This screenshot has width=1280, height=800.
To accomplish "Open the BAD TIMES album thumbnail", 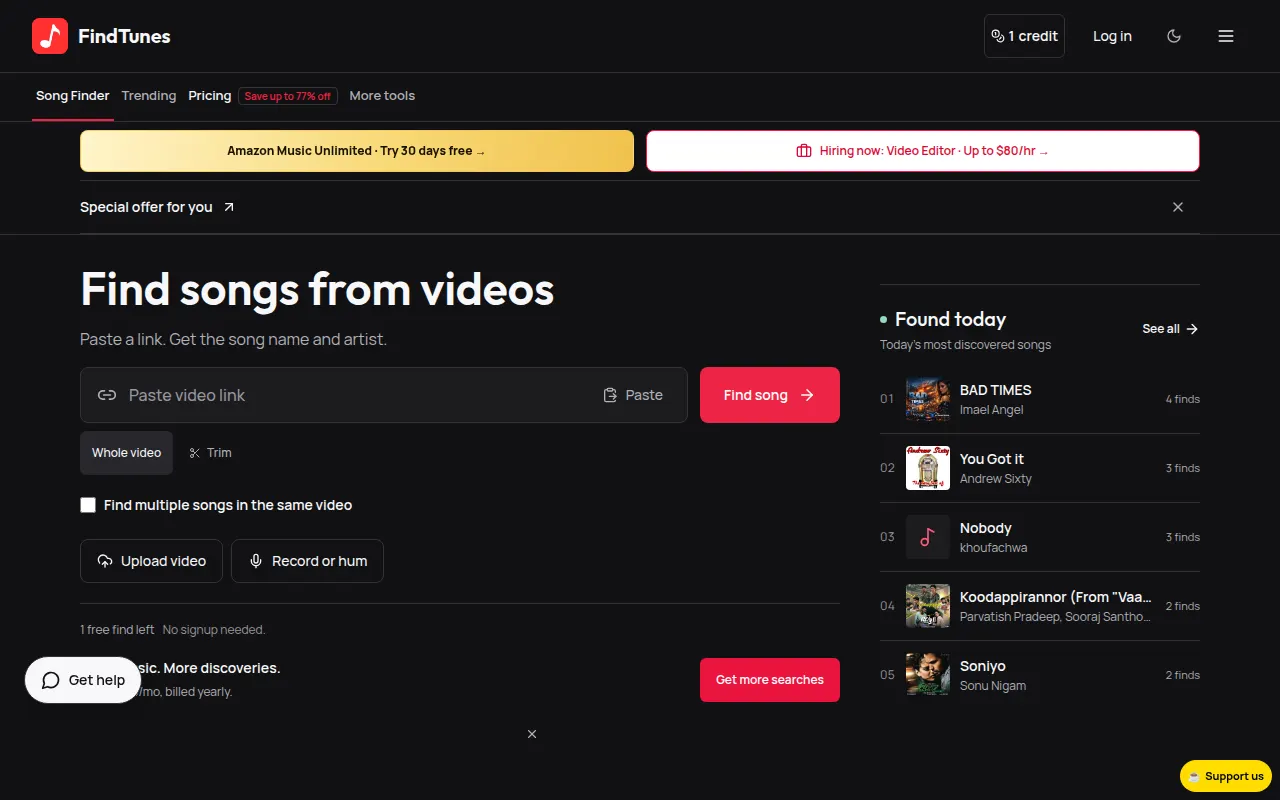I will pos(928,399).
